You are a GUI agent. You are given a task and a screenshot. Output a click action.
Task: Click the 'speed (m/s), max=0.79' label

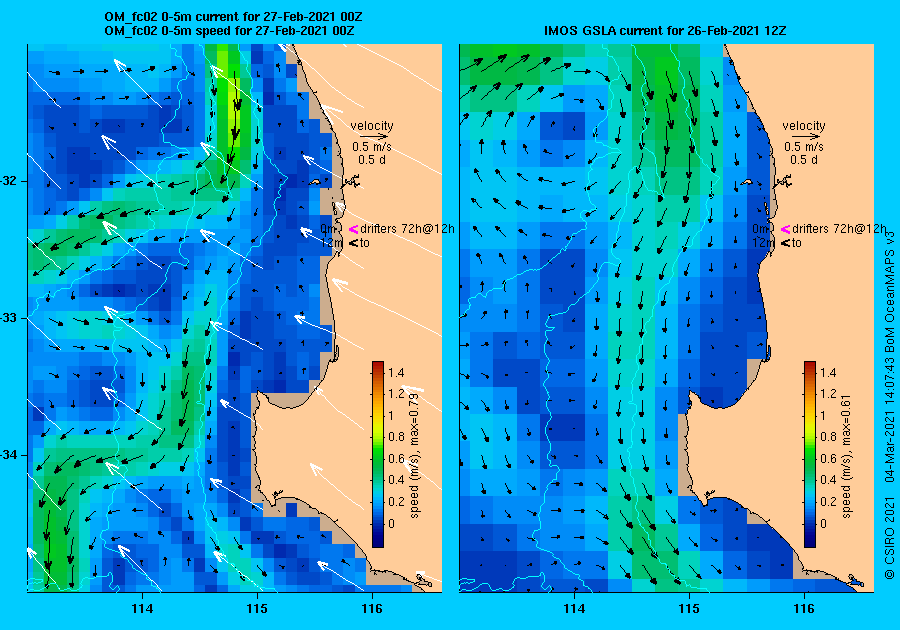[x=414, y=456]
